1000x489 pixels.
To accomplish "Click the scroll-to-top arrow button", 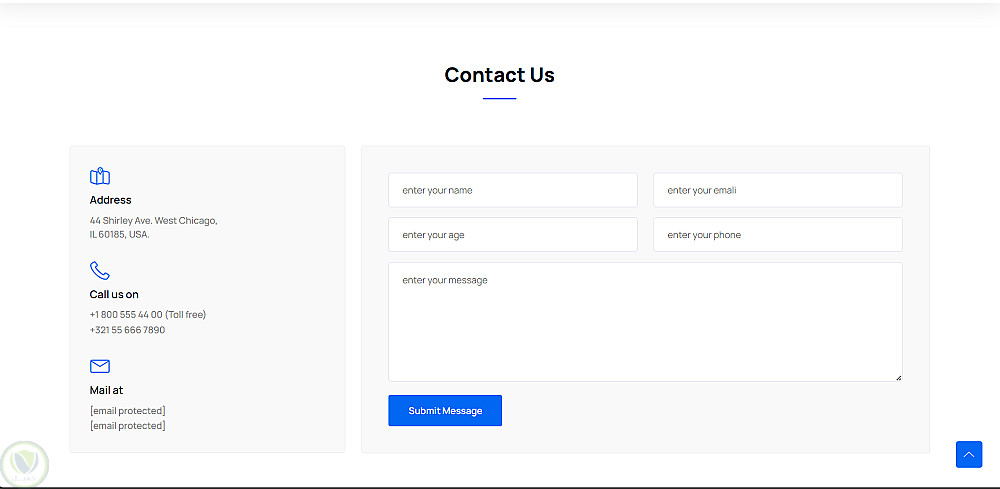I will (x=968, y=455).
